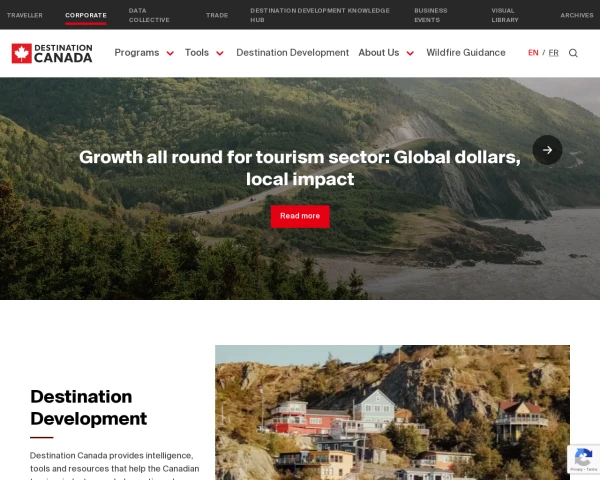This screenshot has width=600, height=480.
Task: Expand the About Us dropdown chevron
Action: click(x=410, y=53)
